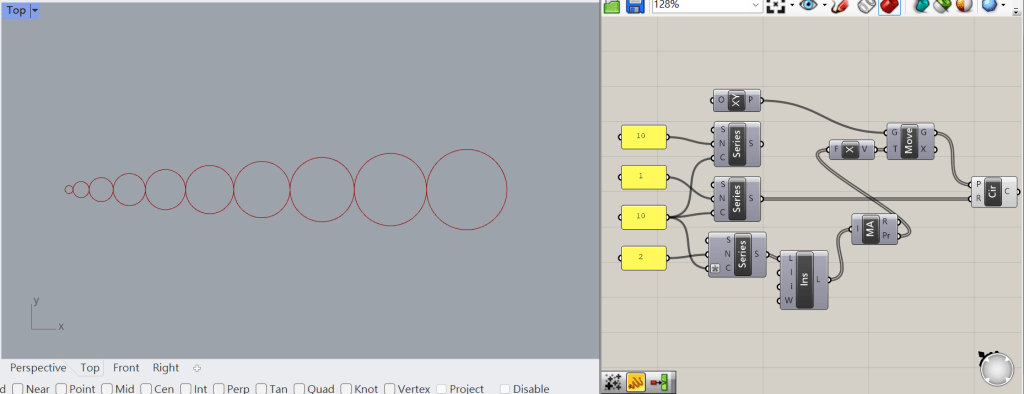Viewport: 1024px width, 394px height.
Task: Select the Move component
Action: 910,141
